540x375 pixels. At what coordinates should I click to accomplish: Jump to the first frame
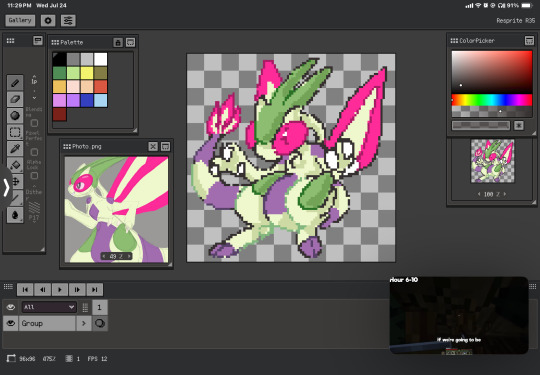pos(25,290)
